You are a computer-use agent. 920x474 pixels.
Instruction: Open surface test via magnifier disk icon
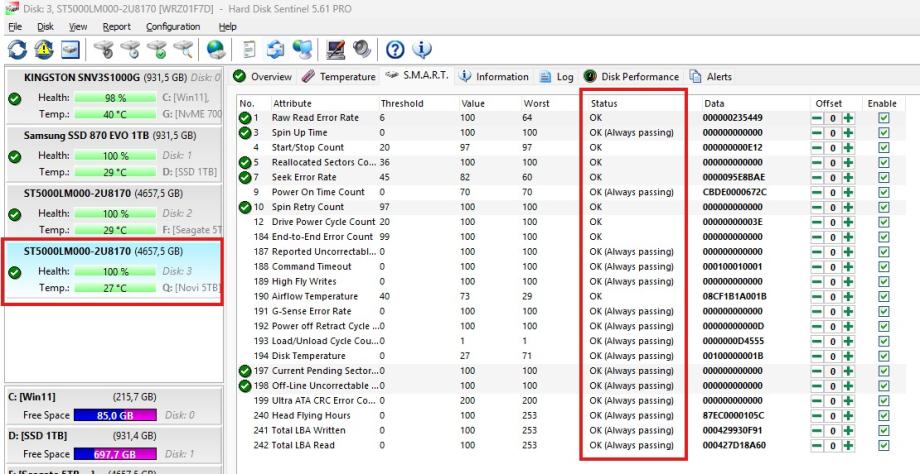point(183,49)
